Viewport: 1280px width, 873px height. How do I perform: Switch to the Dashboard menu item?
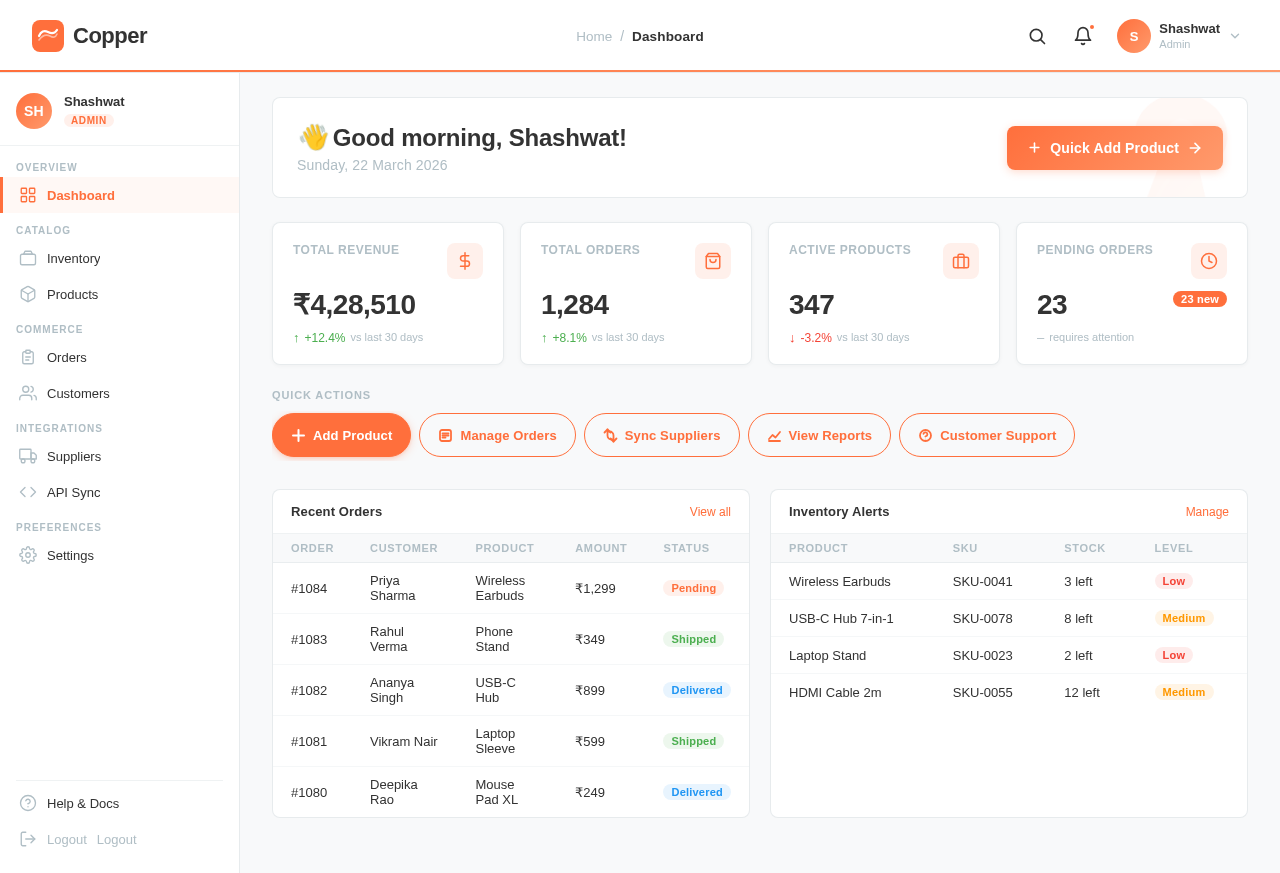click(80, 195)
